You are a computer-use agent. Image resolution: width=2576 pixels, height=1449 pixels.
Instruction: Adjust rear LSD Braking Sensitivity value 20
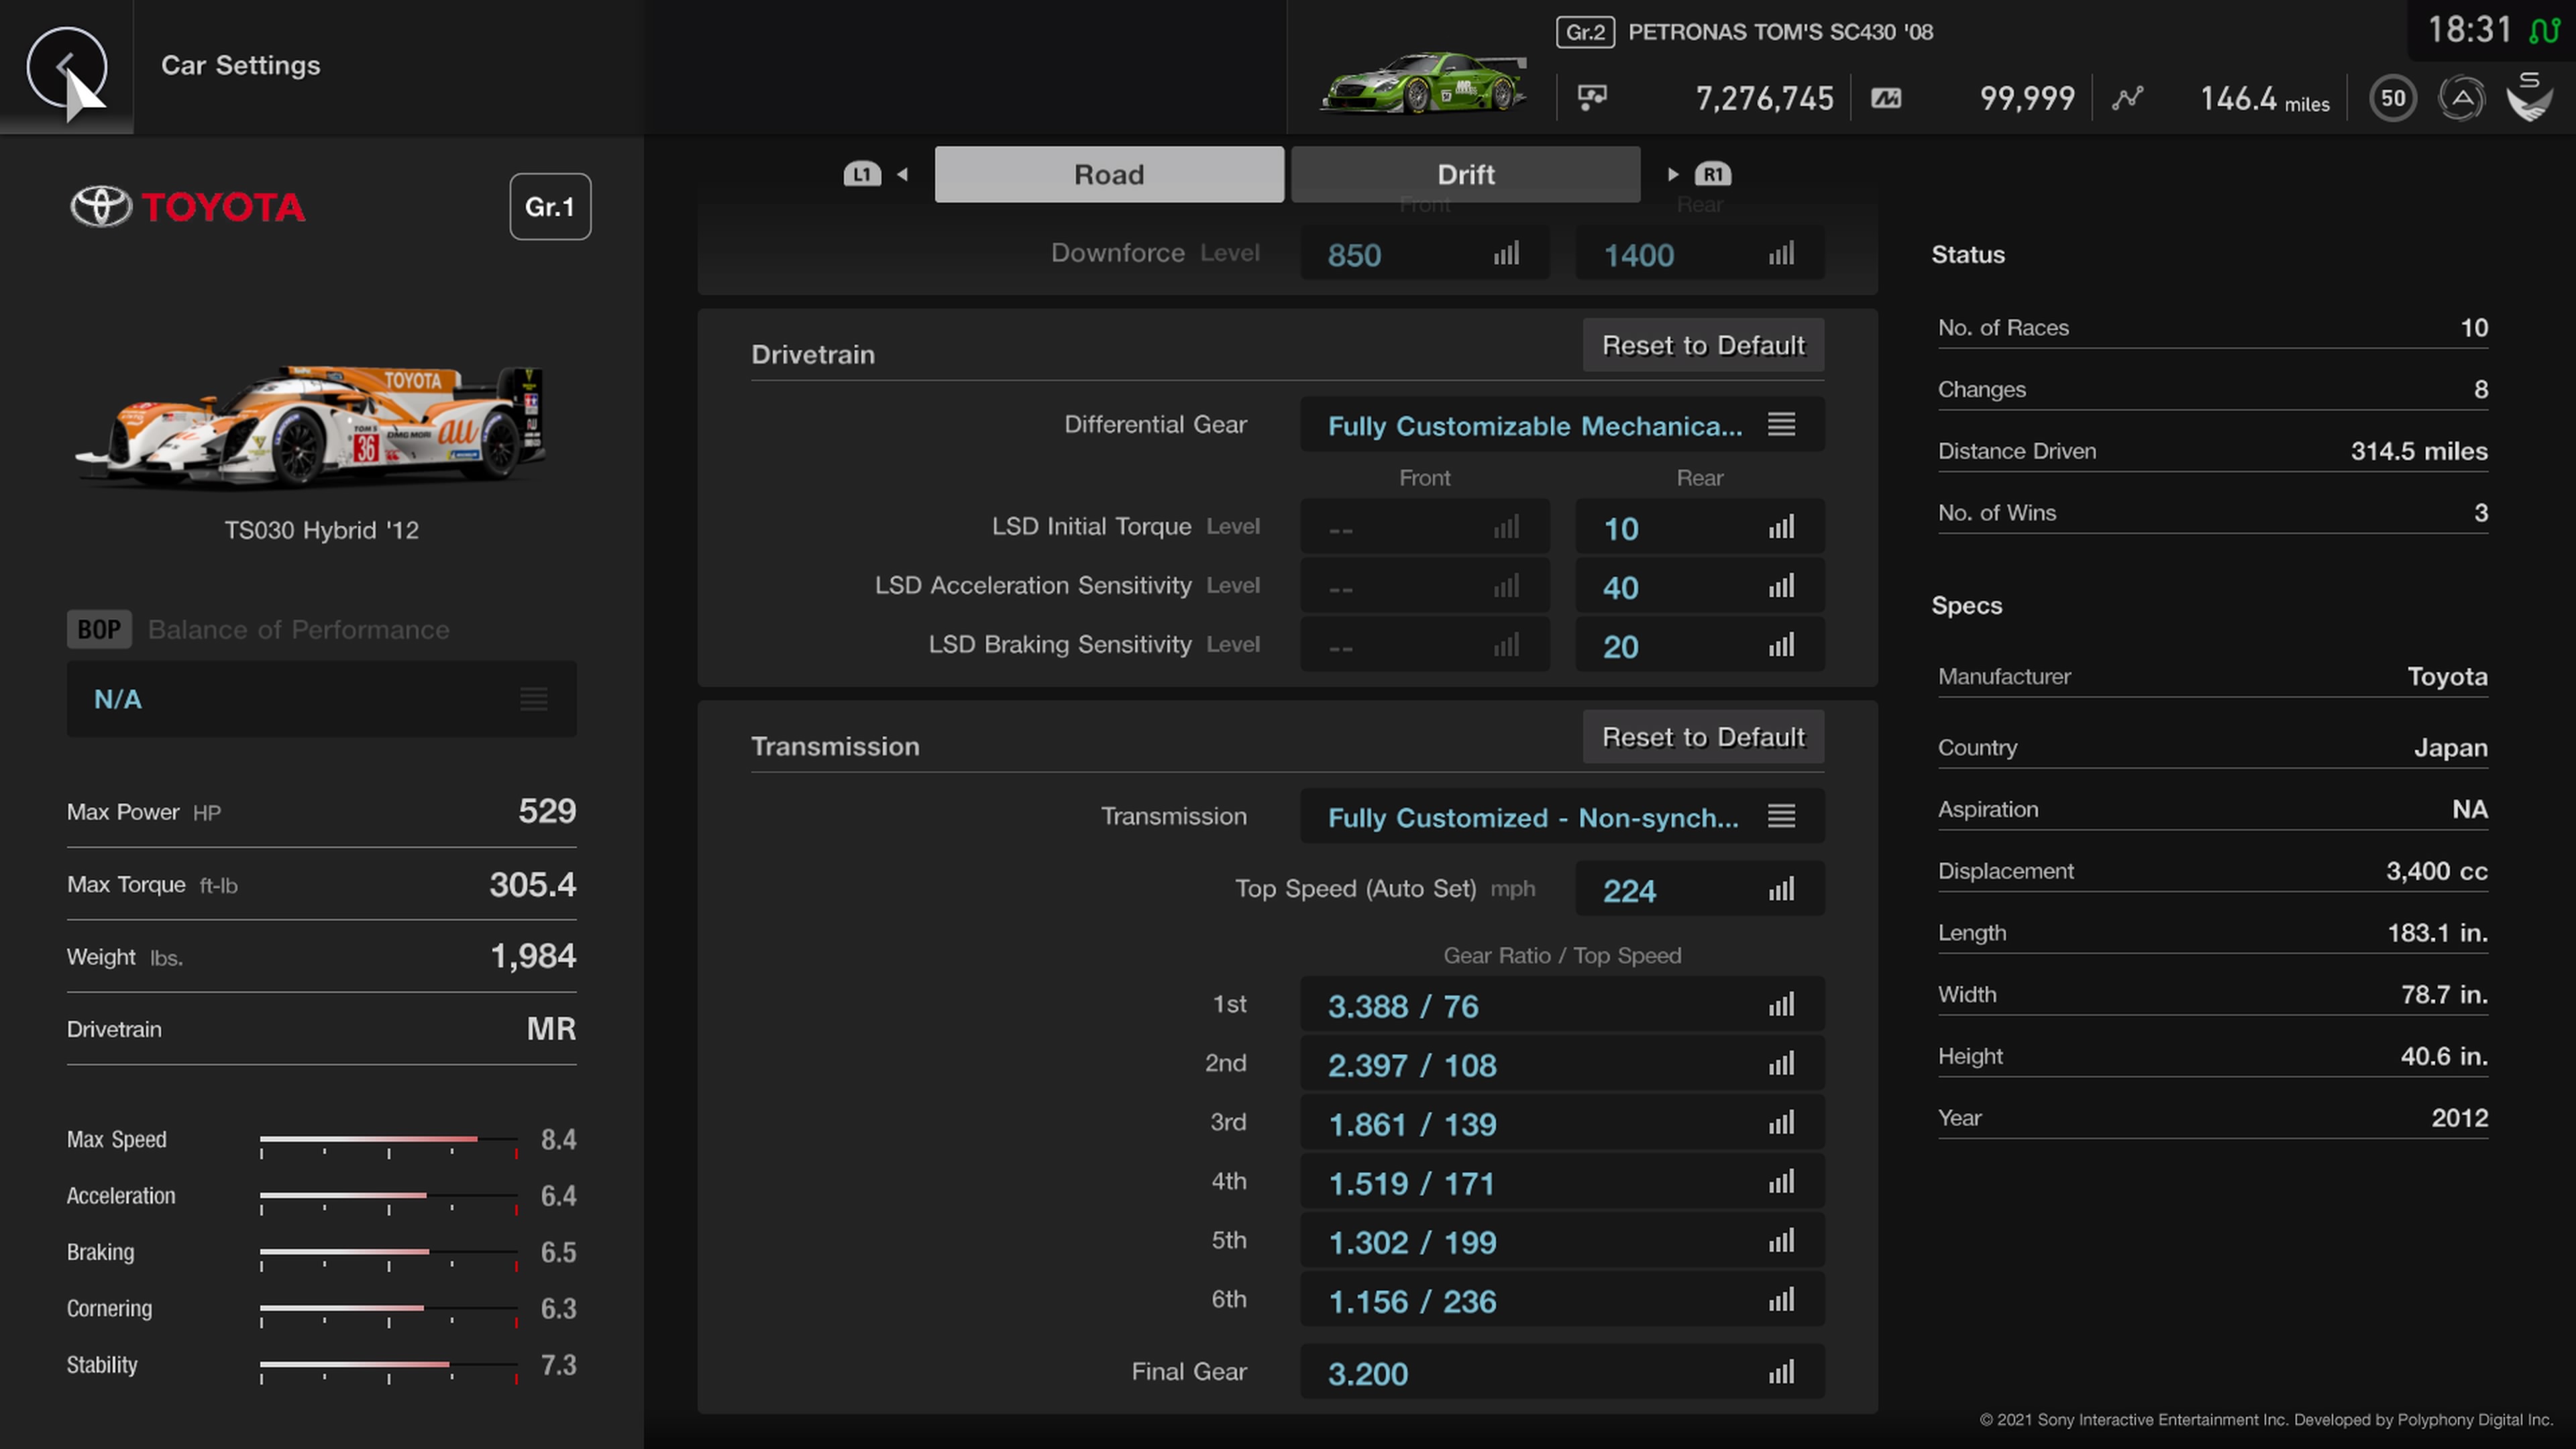(1699, 645)
